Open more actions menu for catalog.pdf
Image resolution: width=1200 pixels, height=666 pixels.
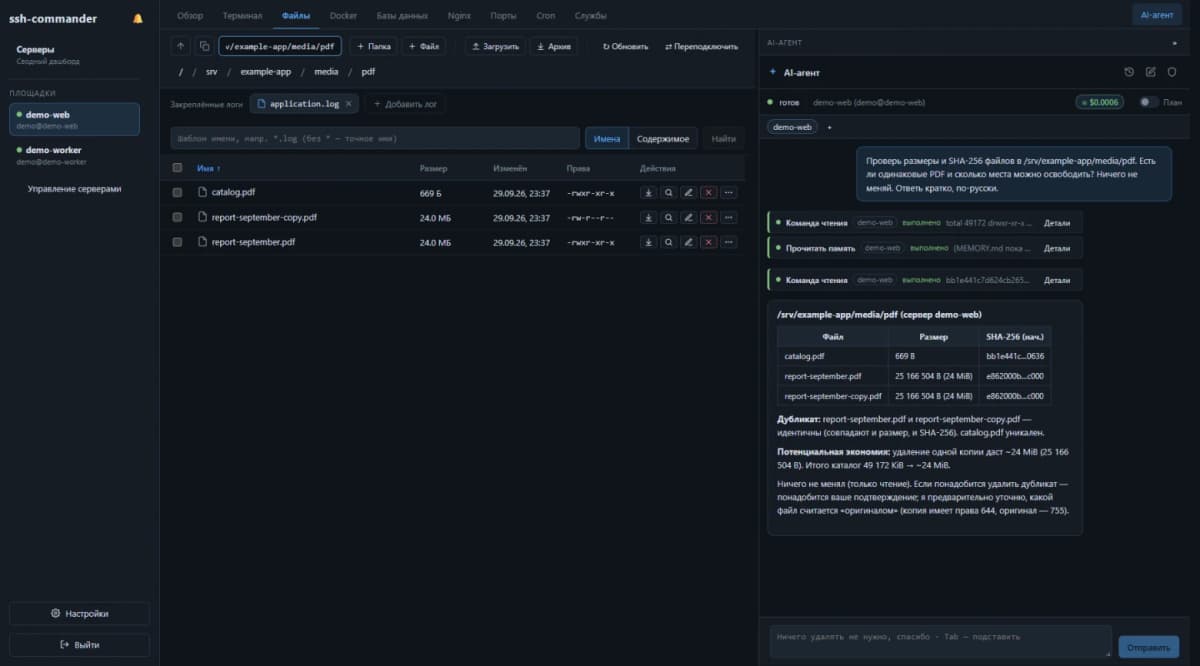pyautogui.click(x=729, y=192)
